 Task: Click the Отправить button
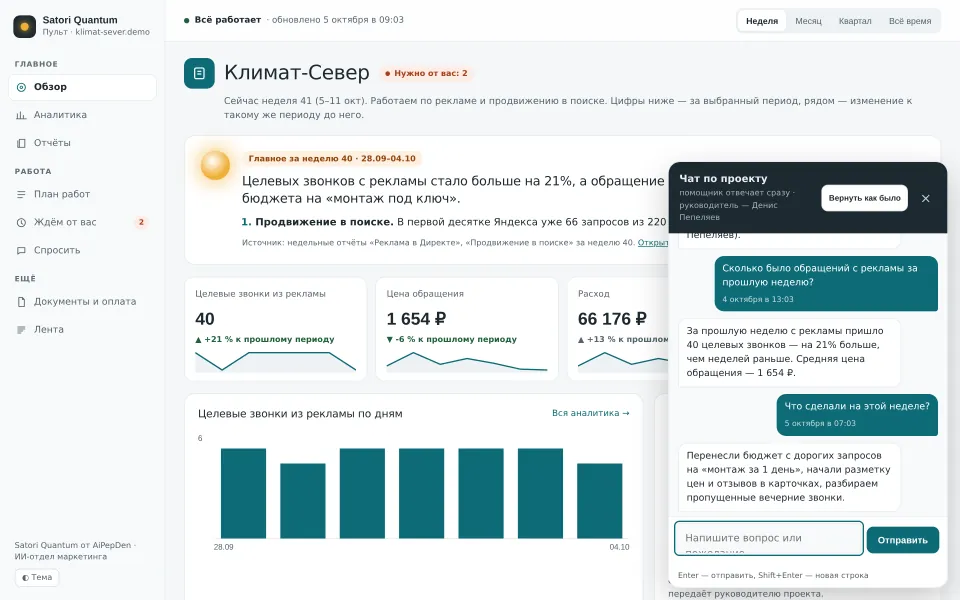pyautogui.click(x=902, y=540)
